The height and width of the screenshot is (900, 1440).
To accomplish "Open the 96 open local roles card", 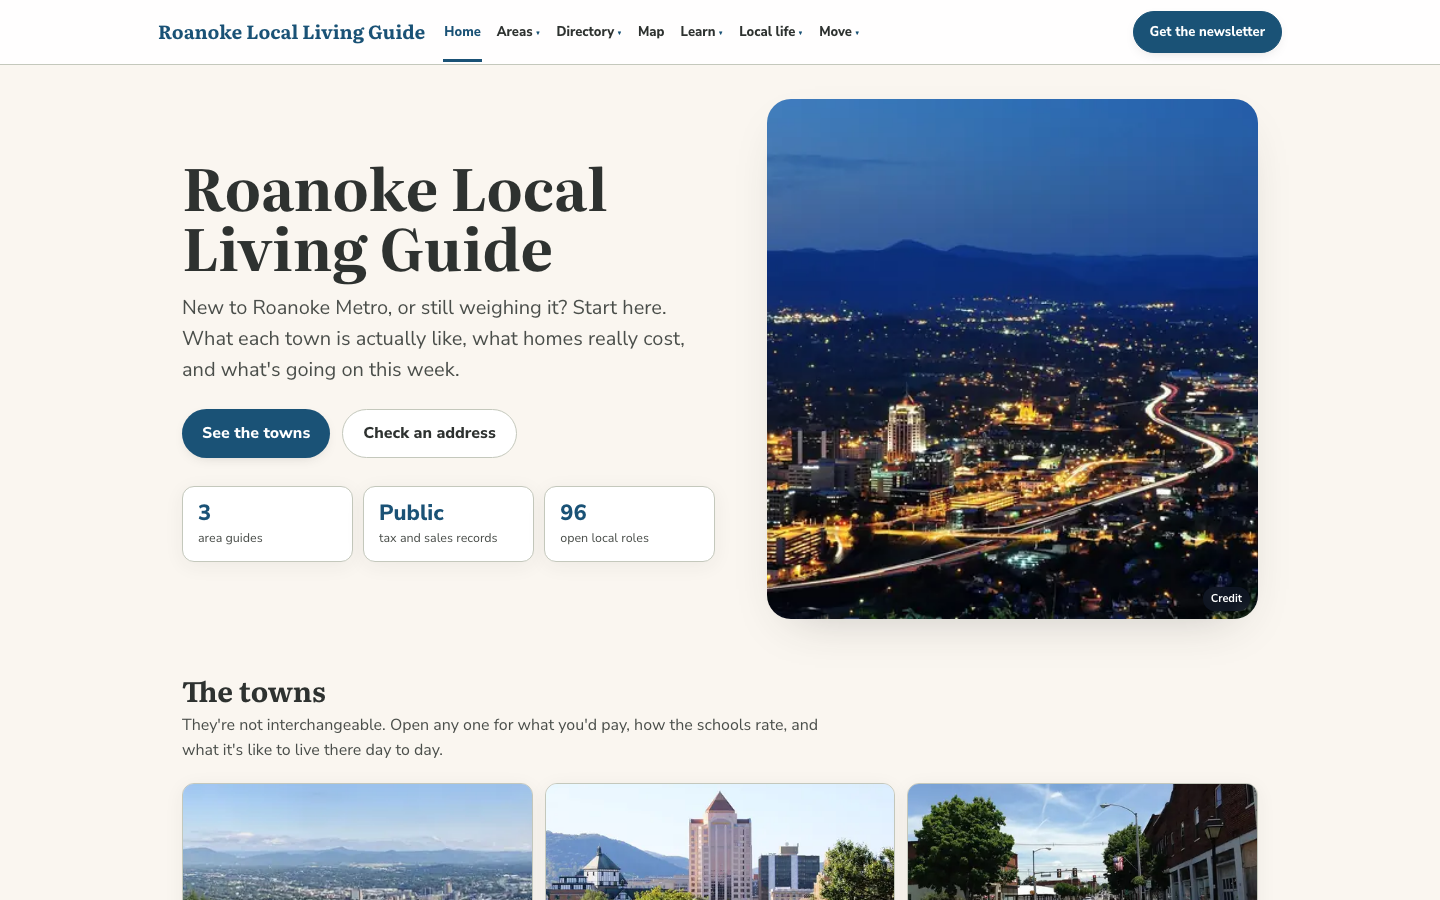I will 629,524.
